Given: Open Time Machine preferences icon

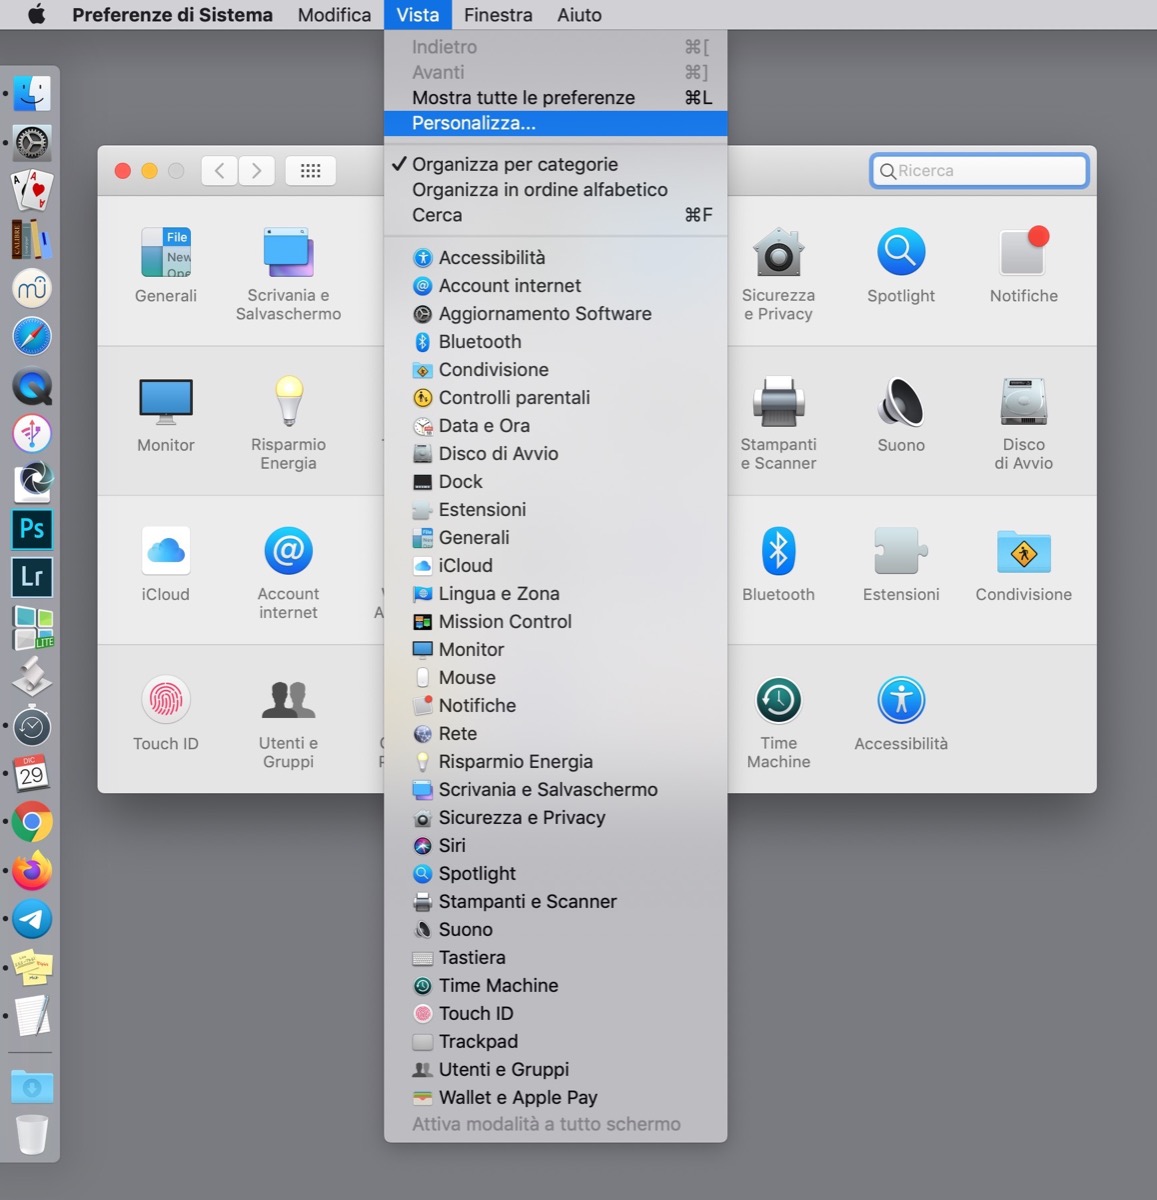Looking at the screenshot, I should point(778,702).
